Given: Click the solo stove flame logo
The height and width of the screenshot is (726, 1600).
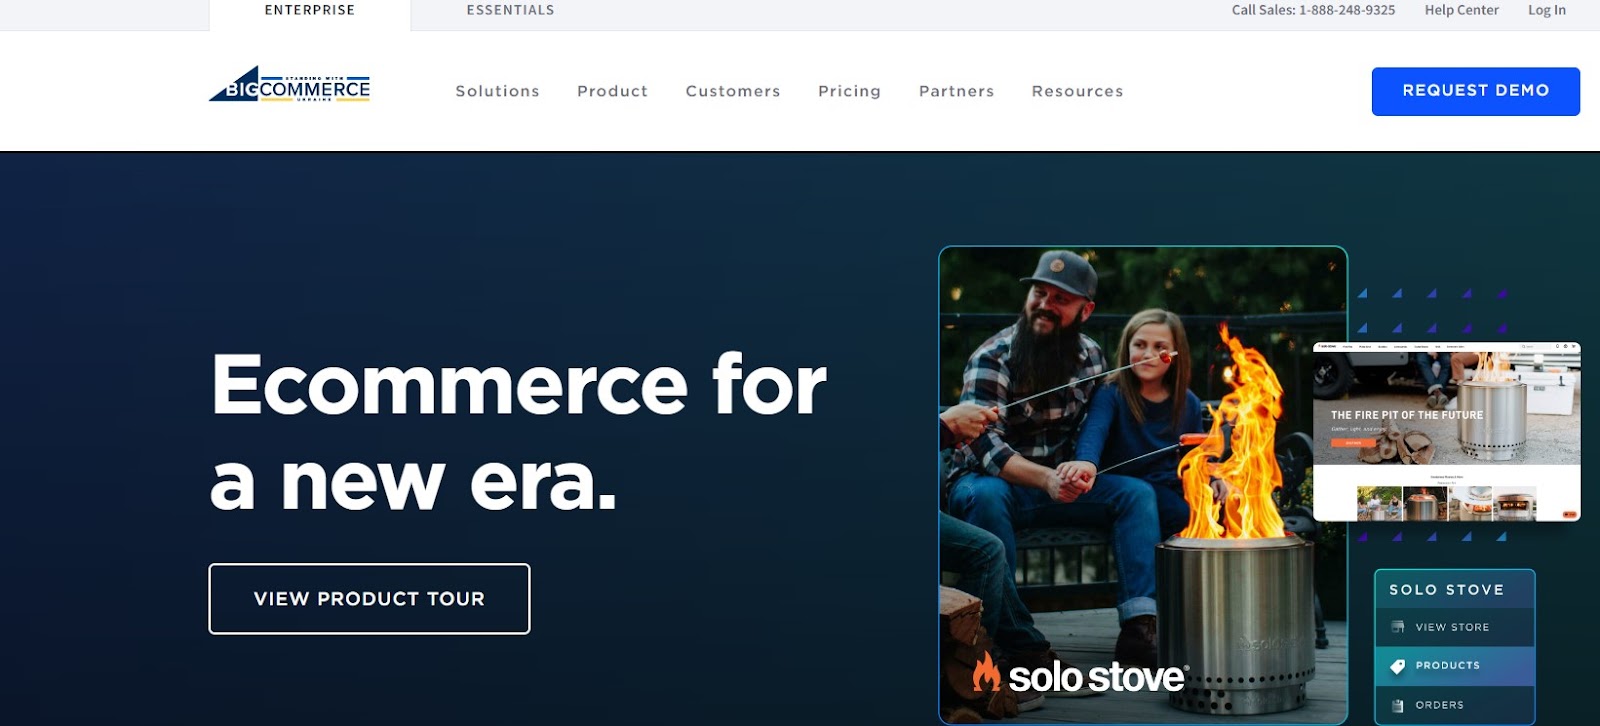Looking at the screenshot, I should click(x=986, y=672).
